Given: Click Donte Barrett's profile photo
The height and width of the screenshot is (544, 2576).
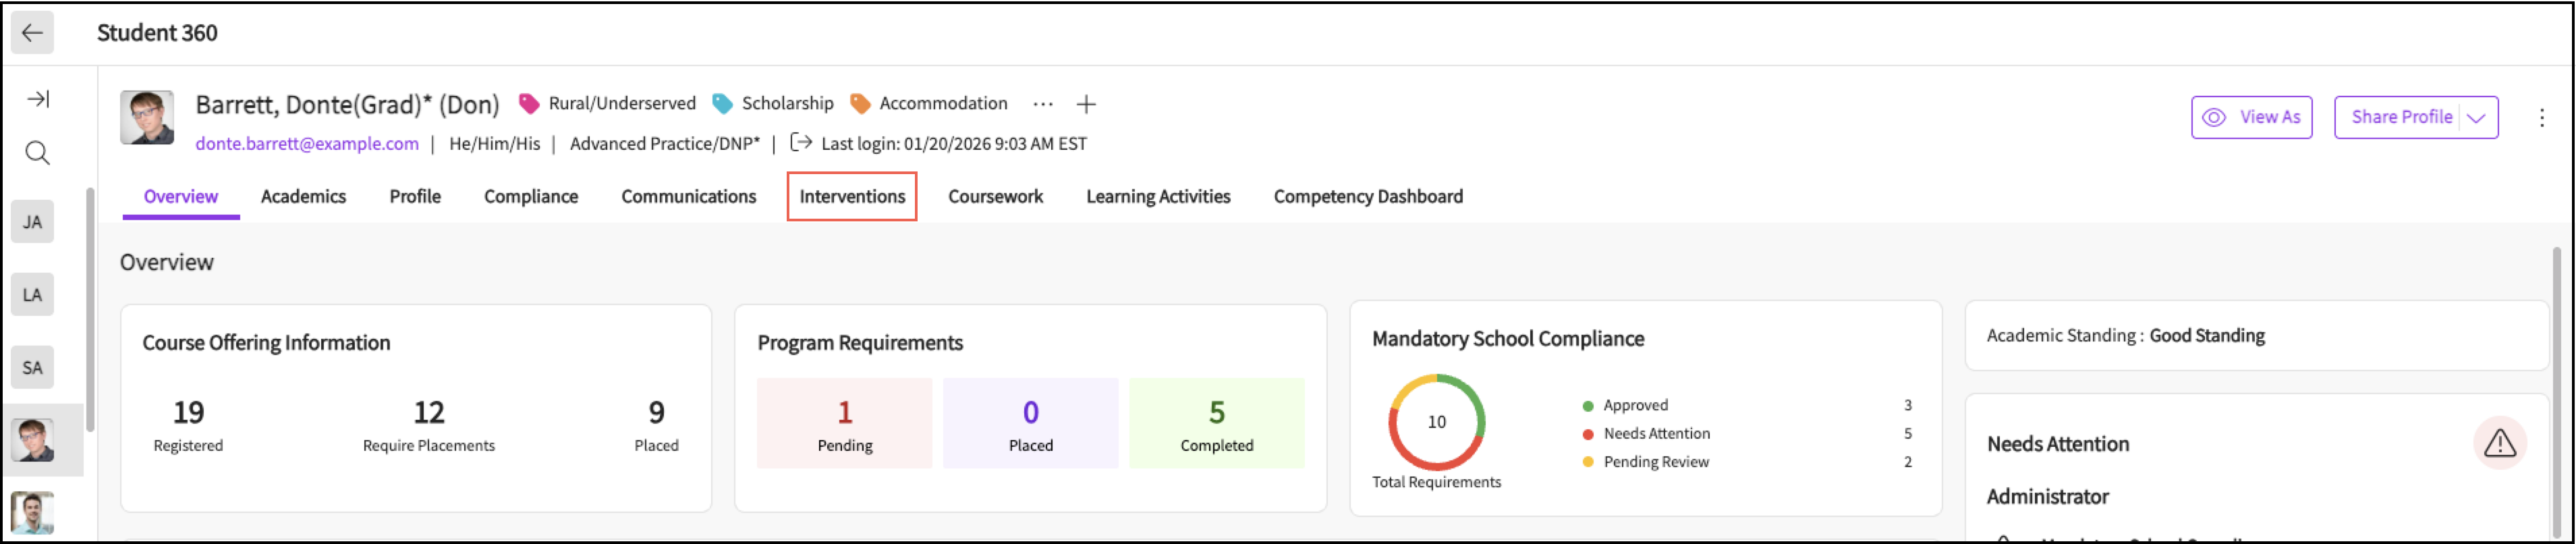Looking at the screenshot, I should [147, 118].
